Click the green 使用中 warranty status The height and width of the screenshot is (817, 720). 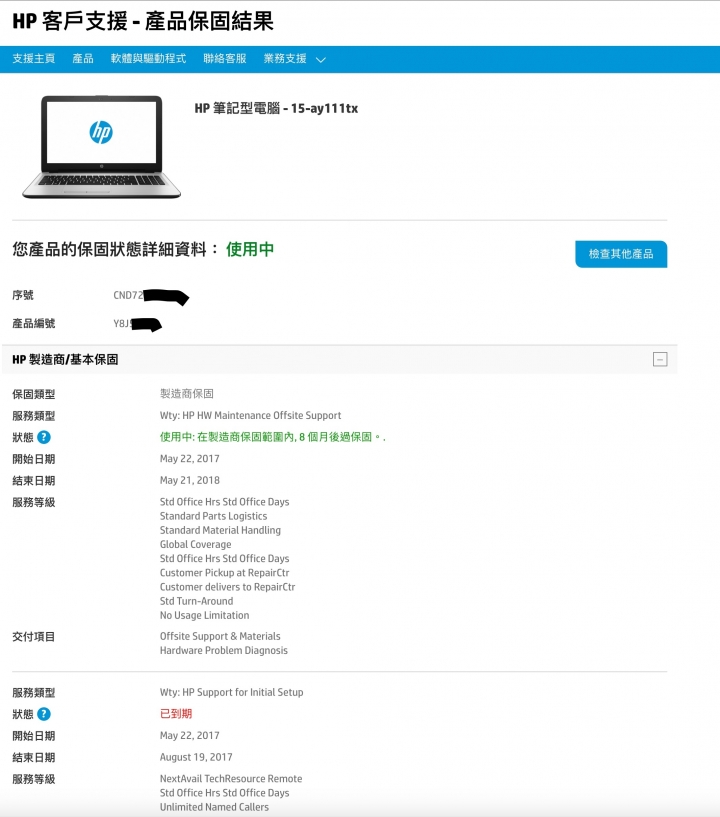(250, 249)
